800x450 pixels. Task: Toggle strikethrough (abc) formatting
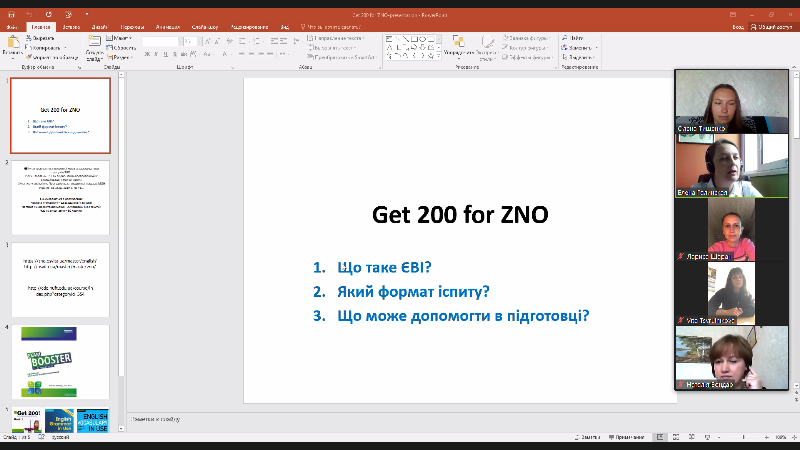pyautogui.click(x=184, y=54)
